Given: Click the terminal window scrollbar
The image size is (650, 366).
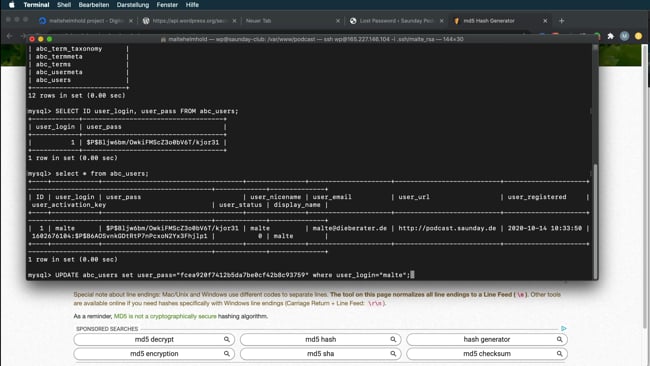Looking at the screenshot, I should tap(595, 222).
